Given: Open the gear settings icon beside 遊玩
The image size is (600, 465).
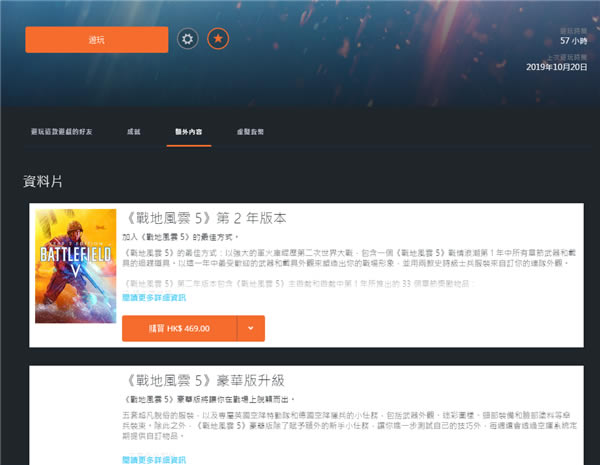Looking at the screenshot, I should click(x=187, y=39).
